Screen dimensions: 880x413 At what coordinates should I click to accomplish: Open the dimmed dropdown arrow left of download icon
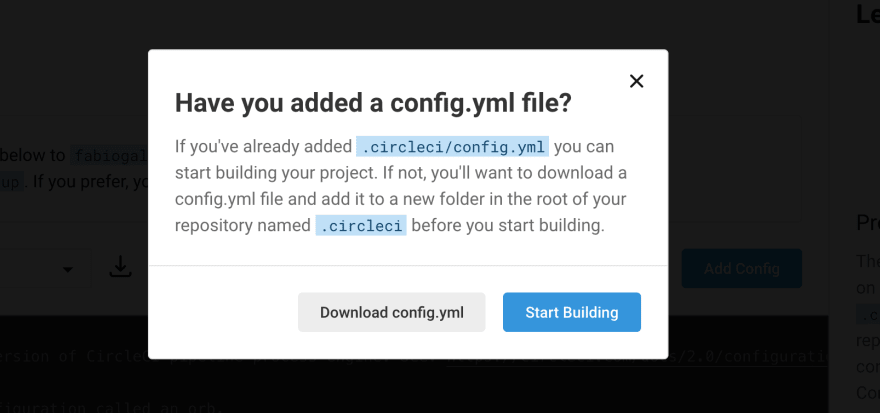tap(68, 270)
